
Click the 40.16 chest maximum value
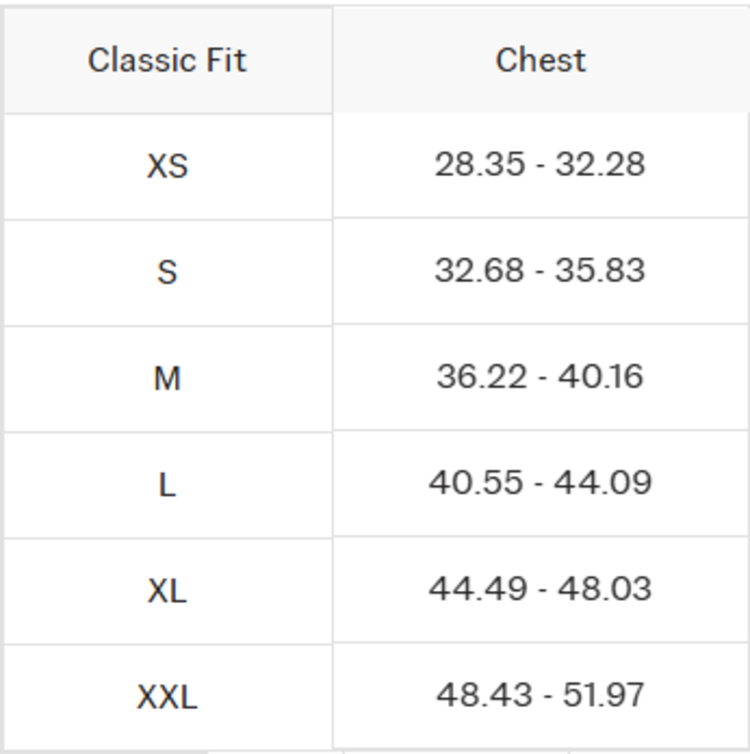tap(600, 376)
